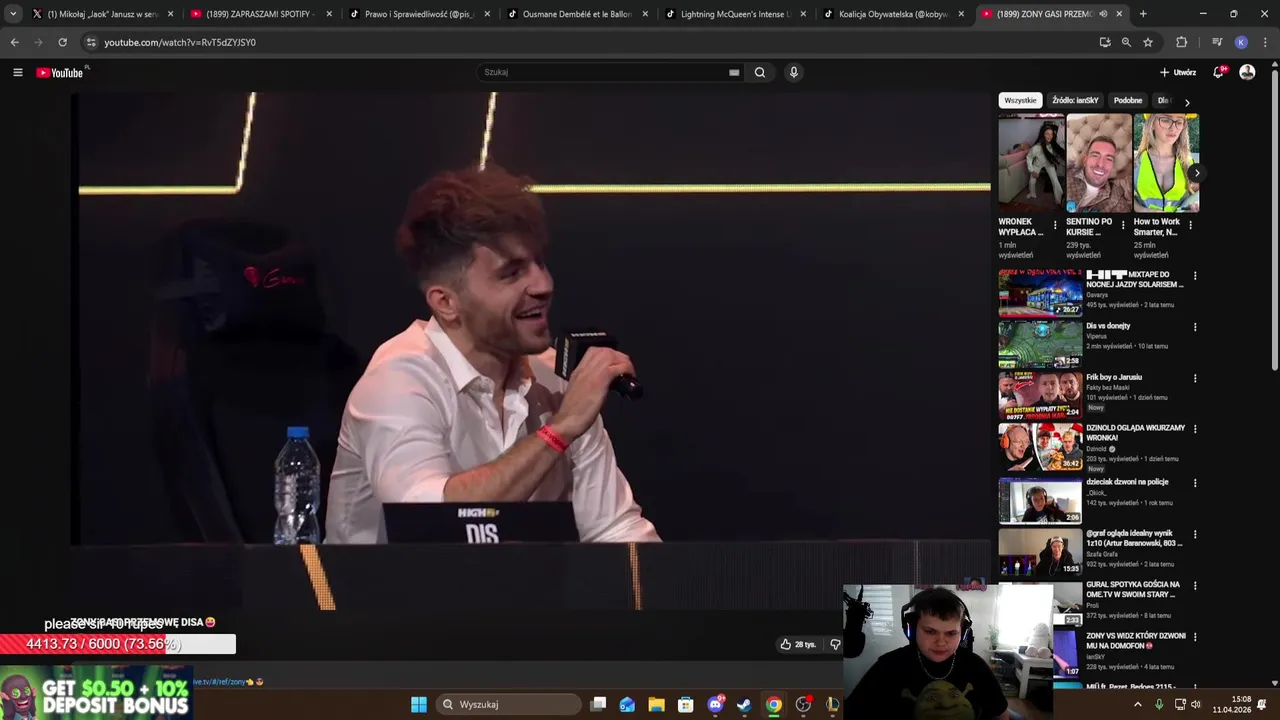Click the YouTube search magnifier button
This screenshot has width=1280, height=720.
pos(760,72)
